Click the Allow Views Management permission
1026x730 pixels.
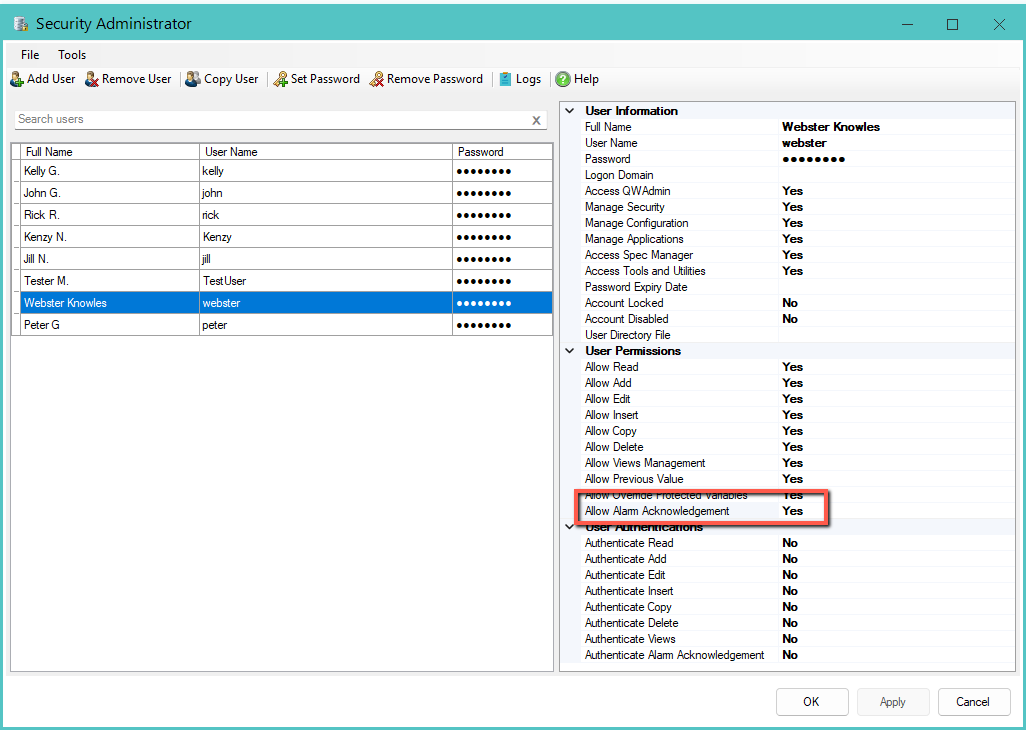797,463
